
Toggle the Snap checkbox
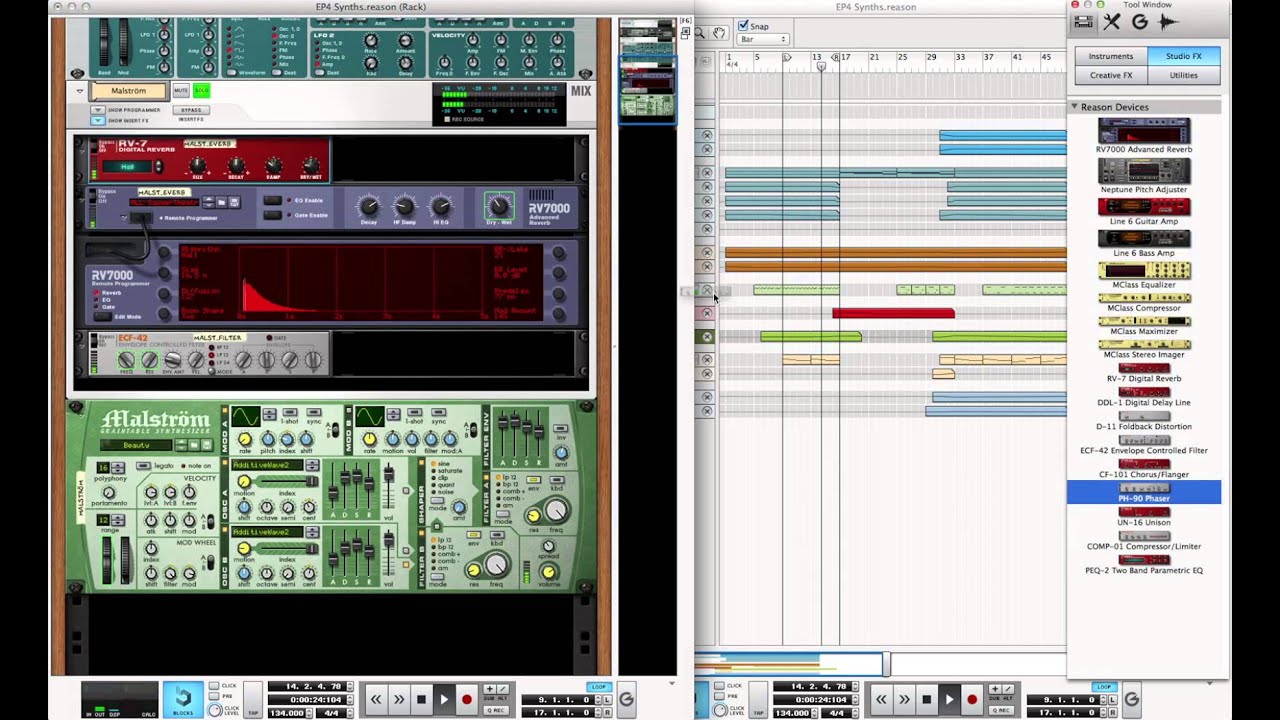tap(743, 26)
